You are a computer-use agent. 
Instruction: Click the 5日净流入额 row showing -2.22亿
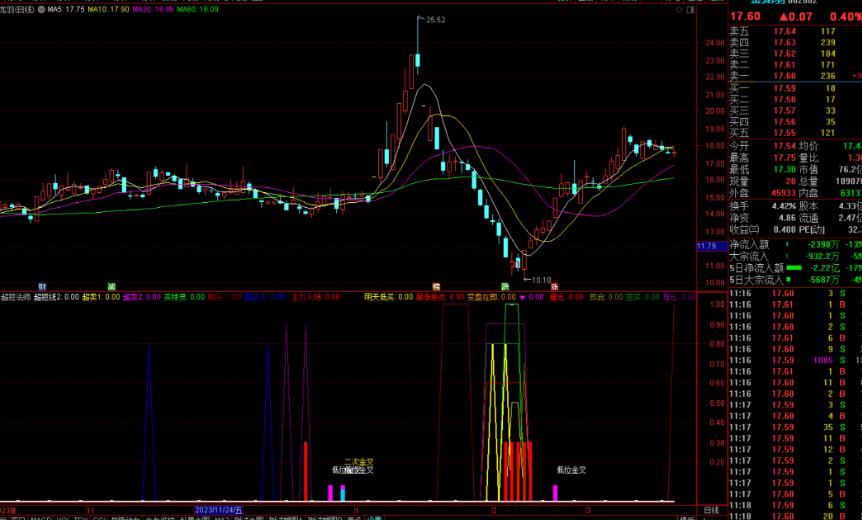(795, 268)
